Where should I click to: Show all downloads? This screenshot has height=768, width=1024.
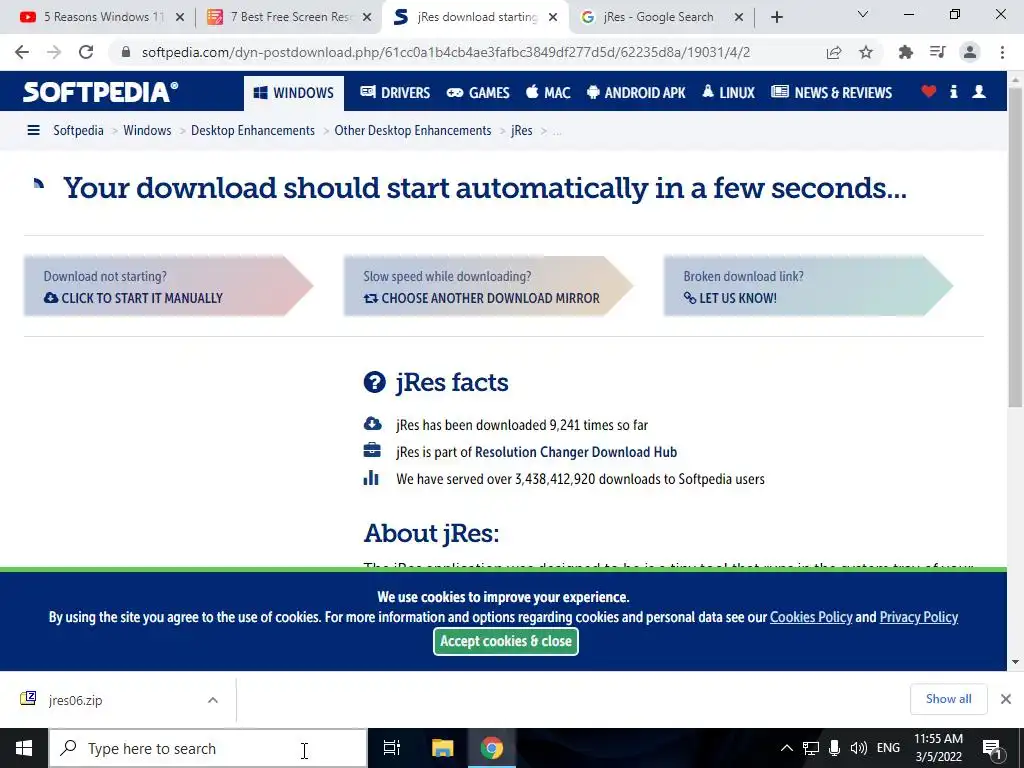click(948, 699)
